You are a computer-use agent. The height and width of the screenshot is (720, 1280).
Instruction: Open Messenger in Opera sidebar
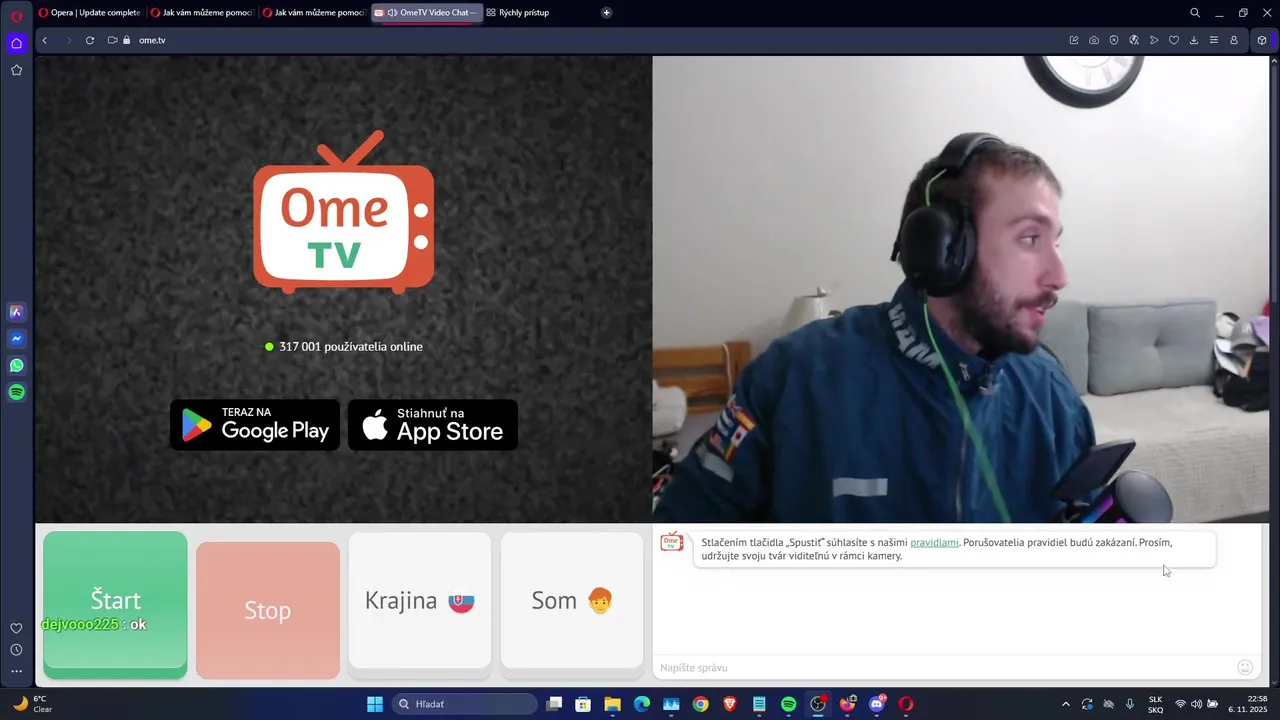tap(16, 339)
